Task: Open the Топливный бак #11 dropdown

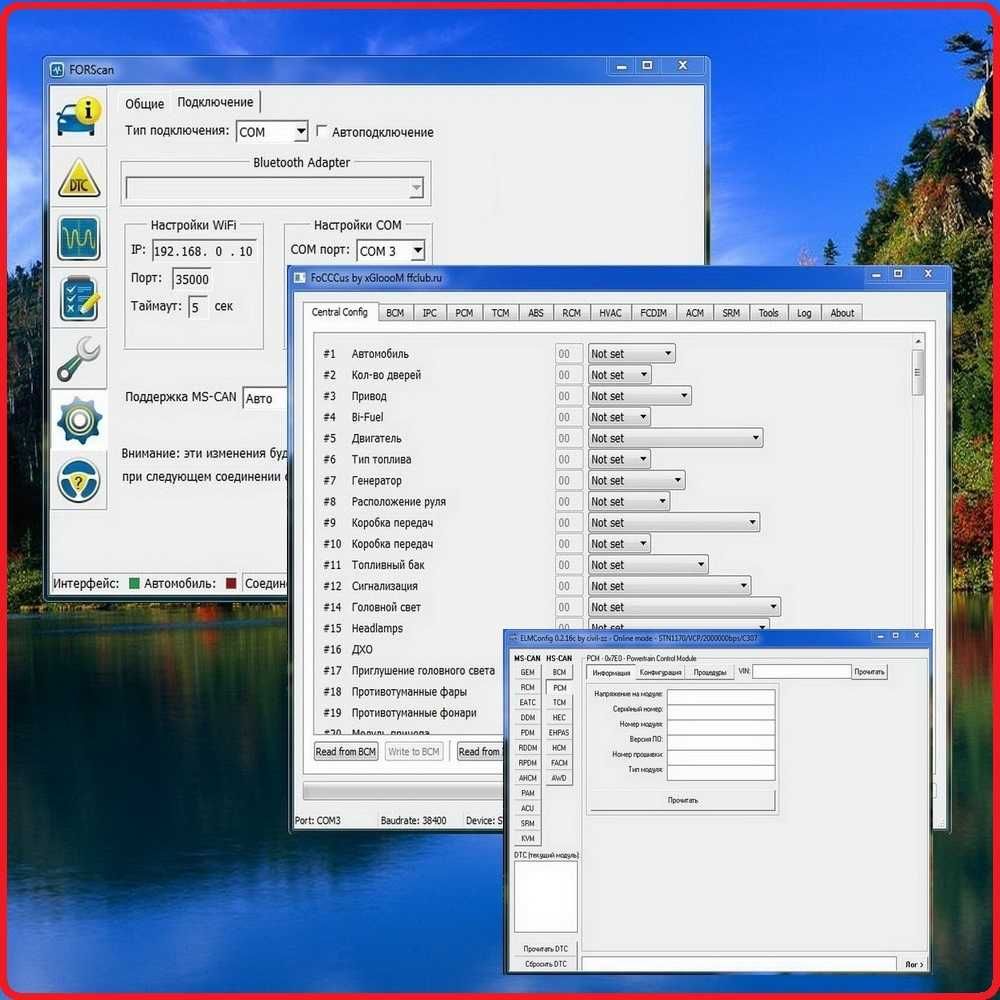Action: point(648,564)
